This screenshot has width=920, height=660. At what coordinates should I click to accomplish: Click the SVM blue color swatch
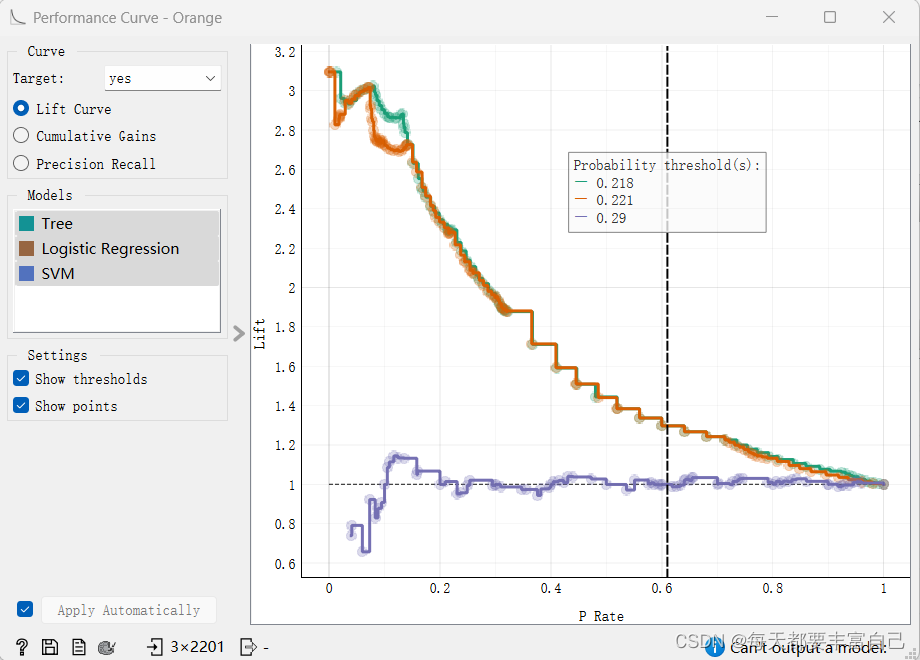click(x=27, y=274)
